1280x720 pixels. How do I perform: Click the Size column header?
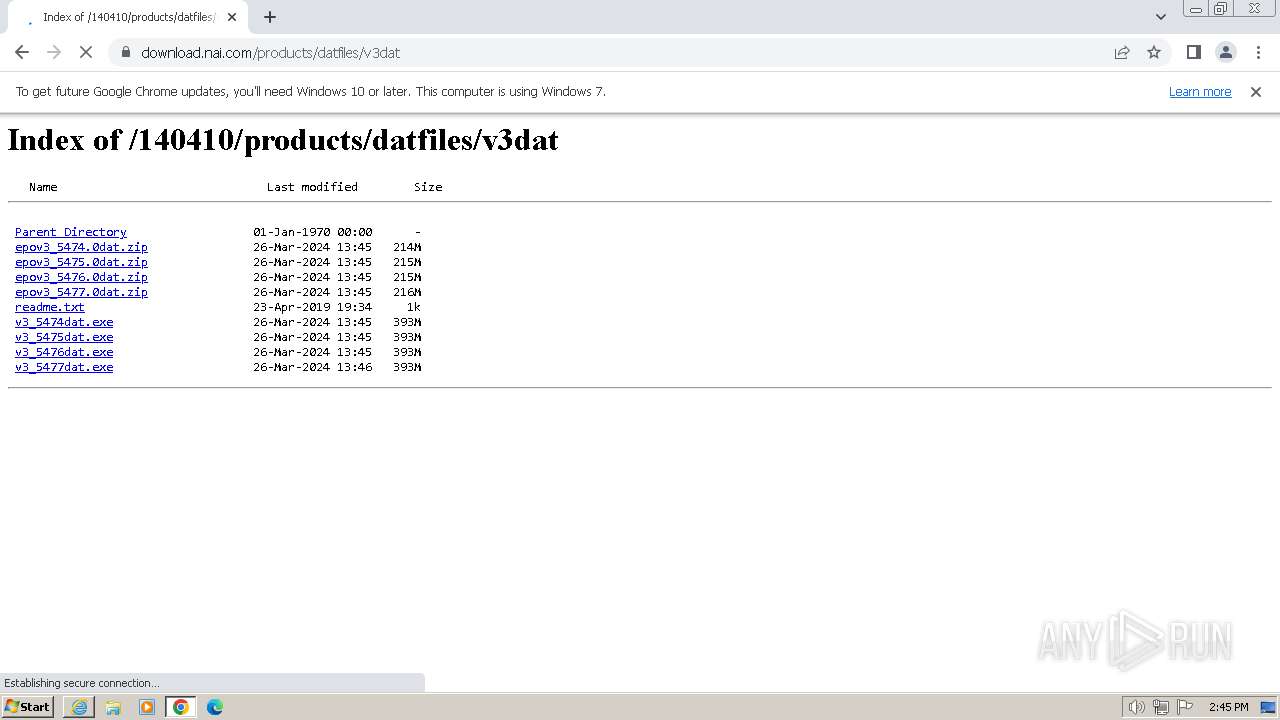428,187
